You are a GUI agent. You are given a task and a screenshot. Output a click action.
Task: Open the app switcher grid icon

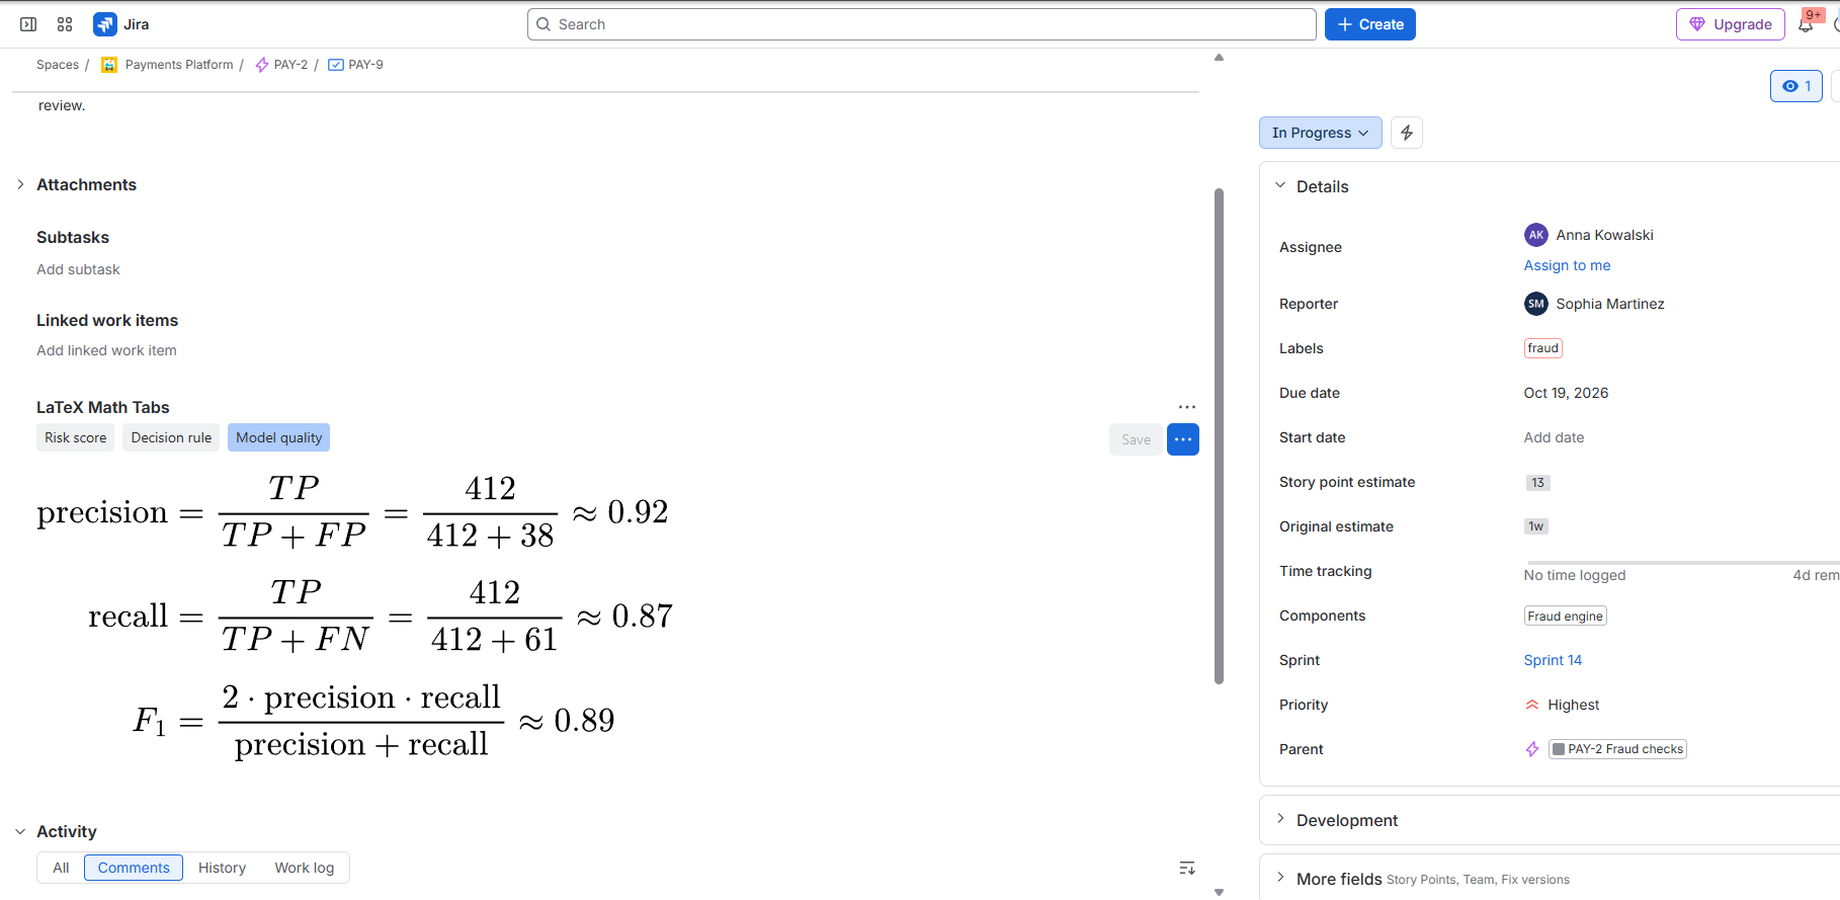coord(65,24)
